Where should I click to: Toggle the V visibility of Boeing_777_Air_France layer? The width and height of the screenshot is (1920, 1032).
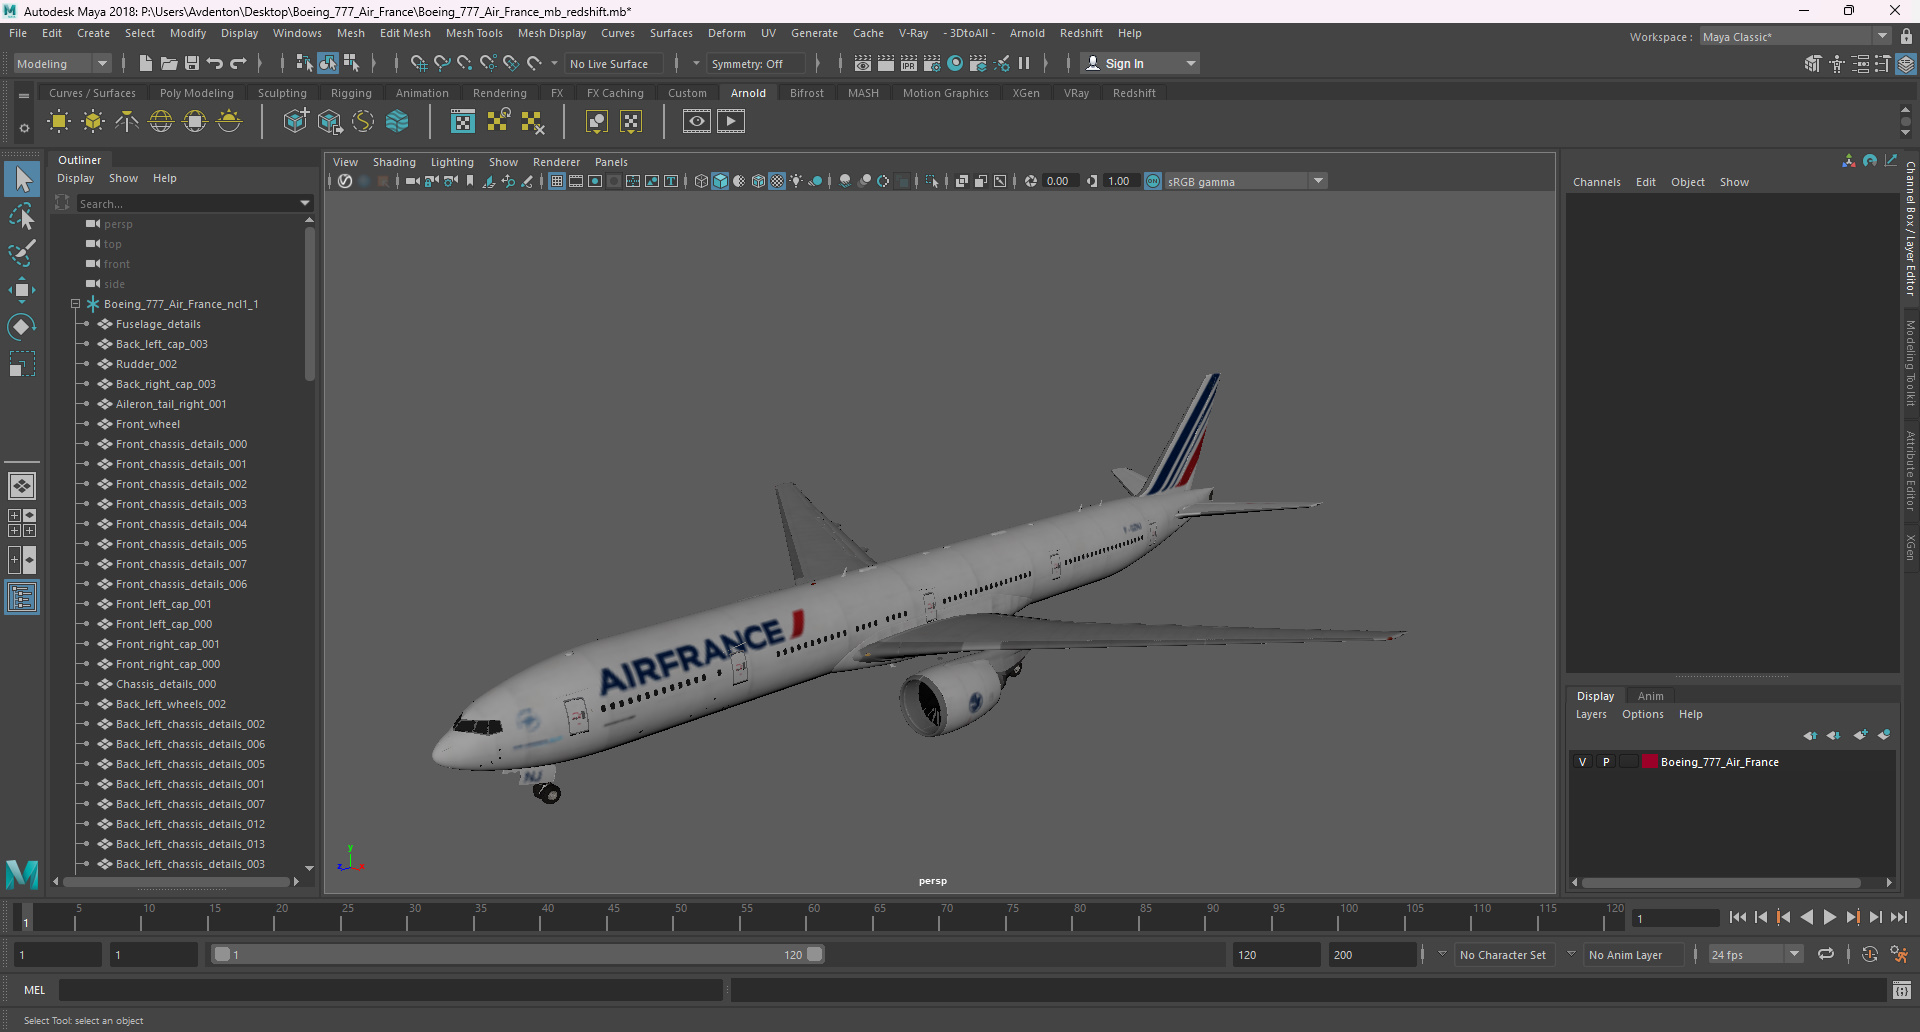pyautogui.click(x=1582, y=762)
